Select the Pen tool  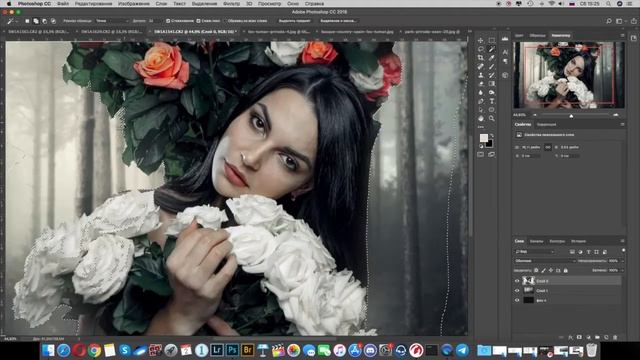(480, 101)
